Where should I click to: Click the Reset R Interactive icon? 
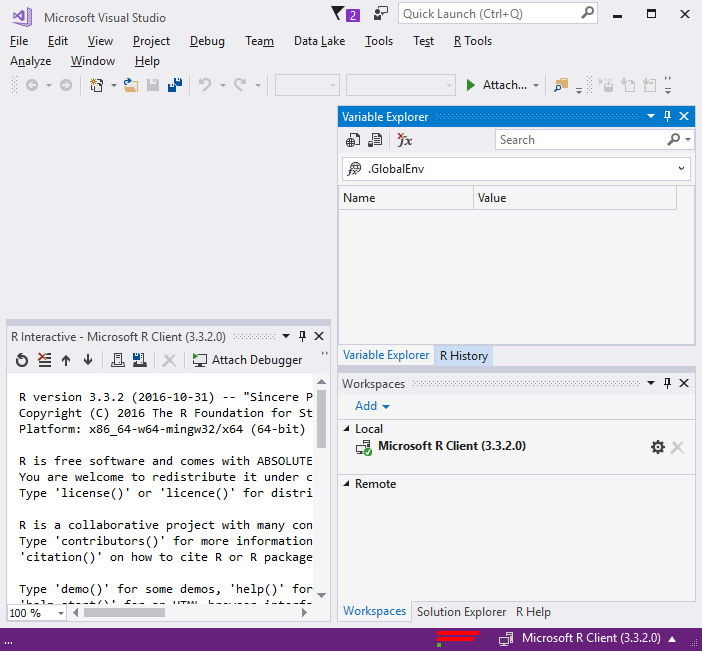pos(22,360)
